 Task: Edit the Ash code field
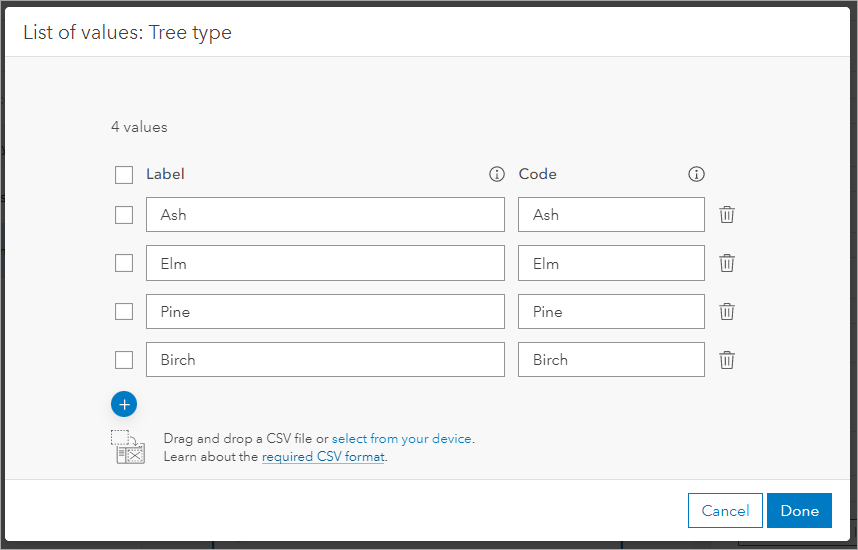tap(611, 215)
